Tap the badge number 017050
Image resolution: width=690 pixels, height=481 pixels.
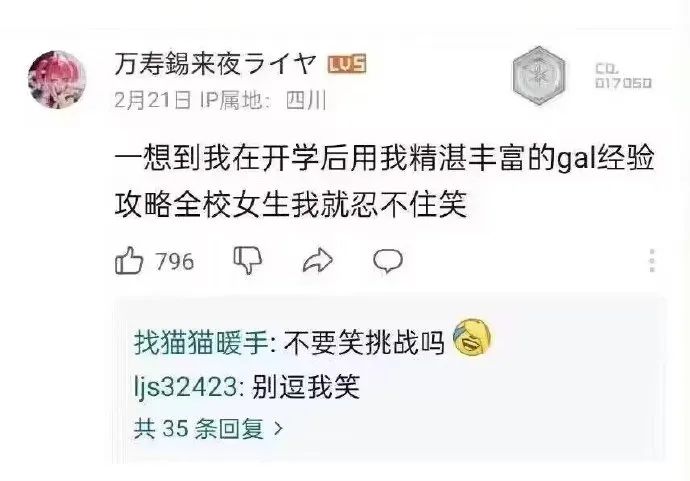coord(623,83)
